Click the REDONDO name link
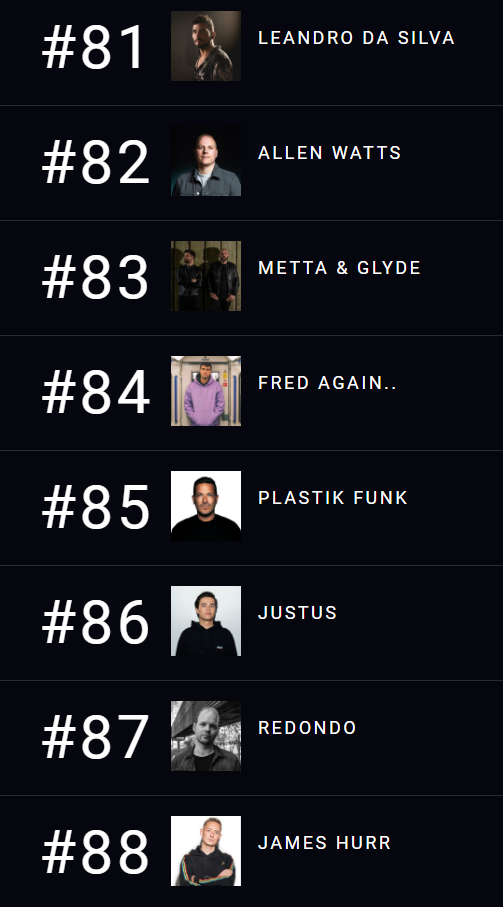The height and width of the screenshot is (907, 503). (307, 728)
